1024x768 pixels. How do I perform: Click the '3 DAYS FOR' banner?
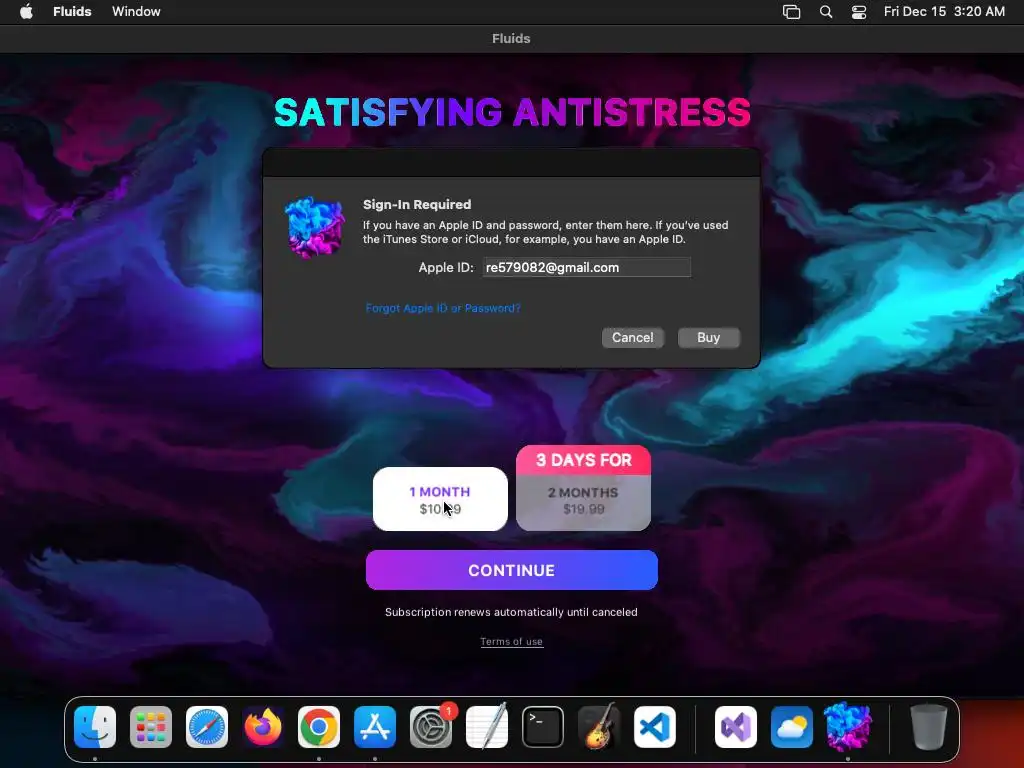point(583,460)
